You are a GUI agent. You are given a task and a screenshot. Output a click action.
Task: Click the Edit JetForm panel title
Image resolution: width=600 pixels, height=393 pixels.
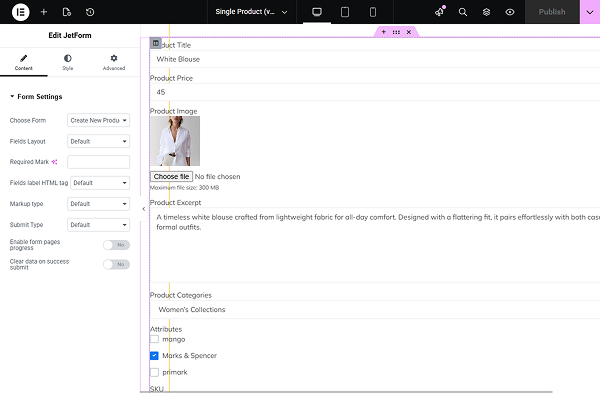point(70,35)
